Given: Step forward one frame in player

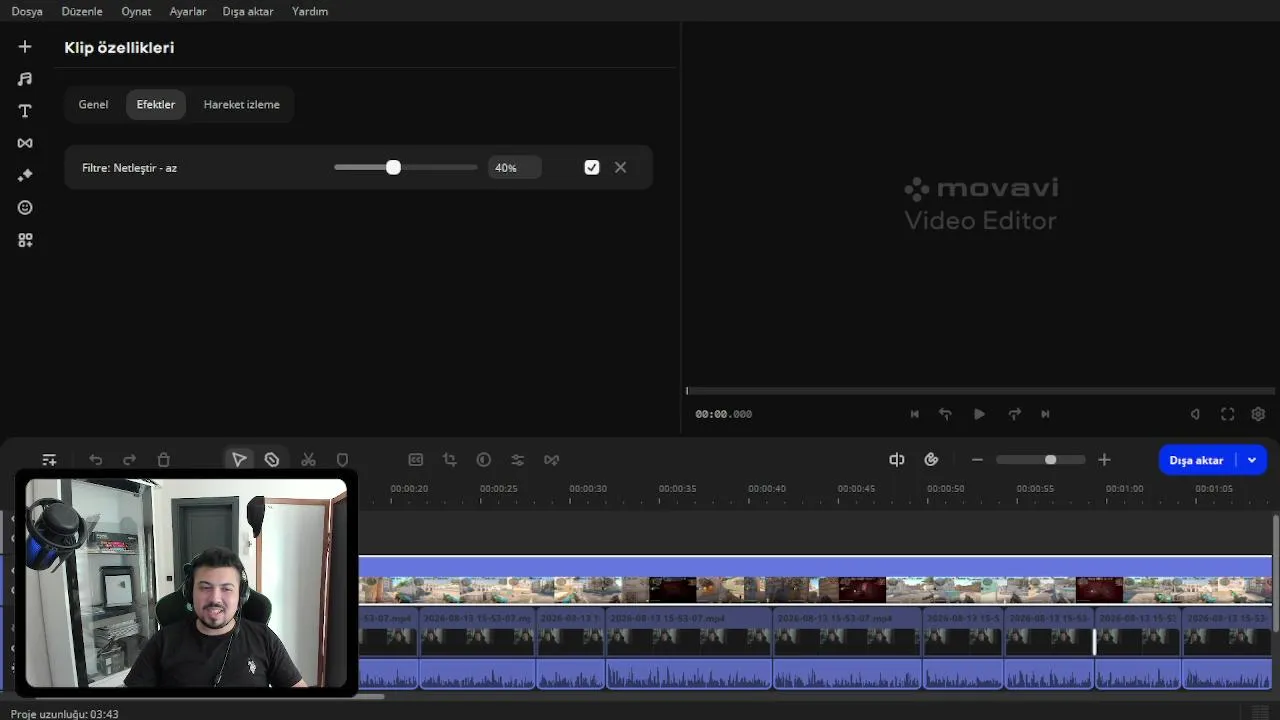Looking at the screenshot, I should 1014,414.
